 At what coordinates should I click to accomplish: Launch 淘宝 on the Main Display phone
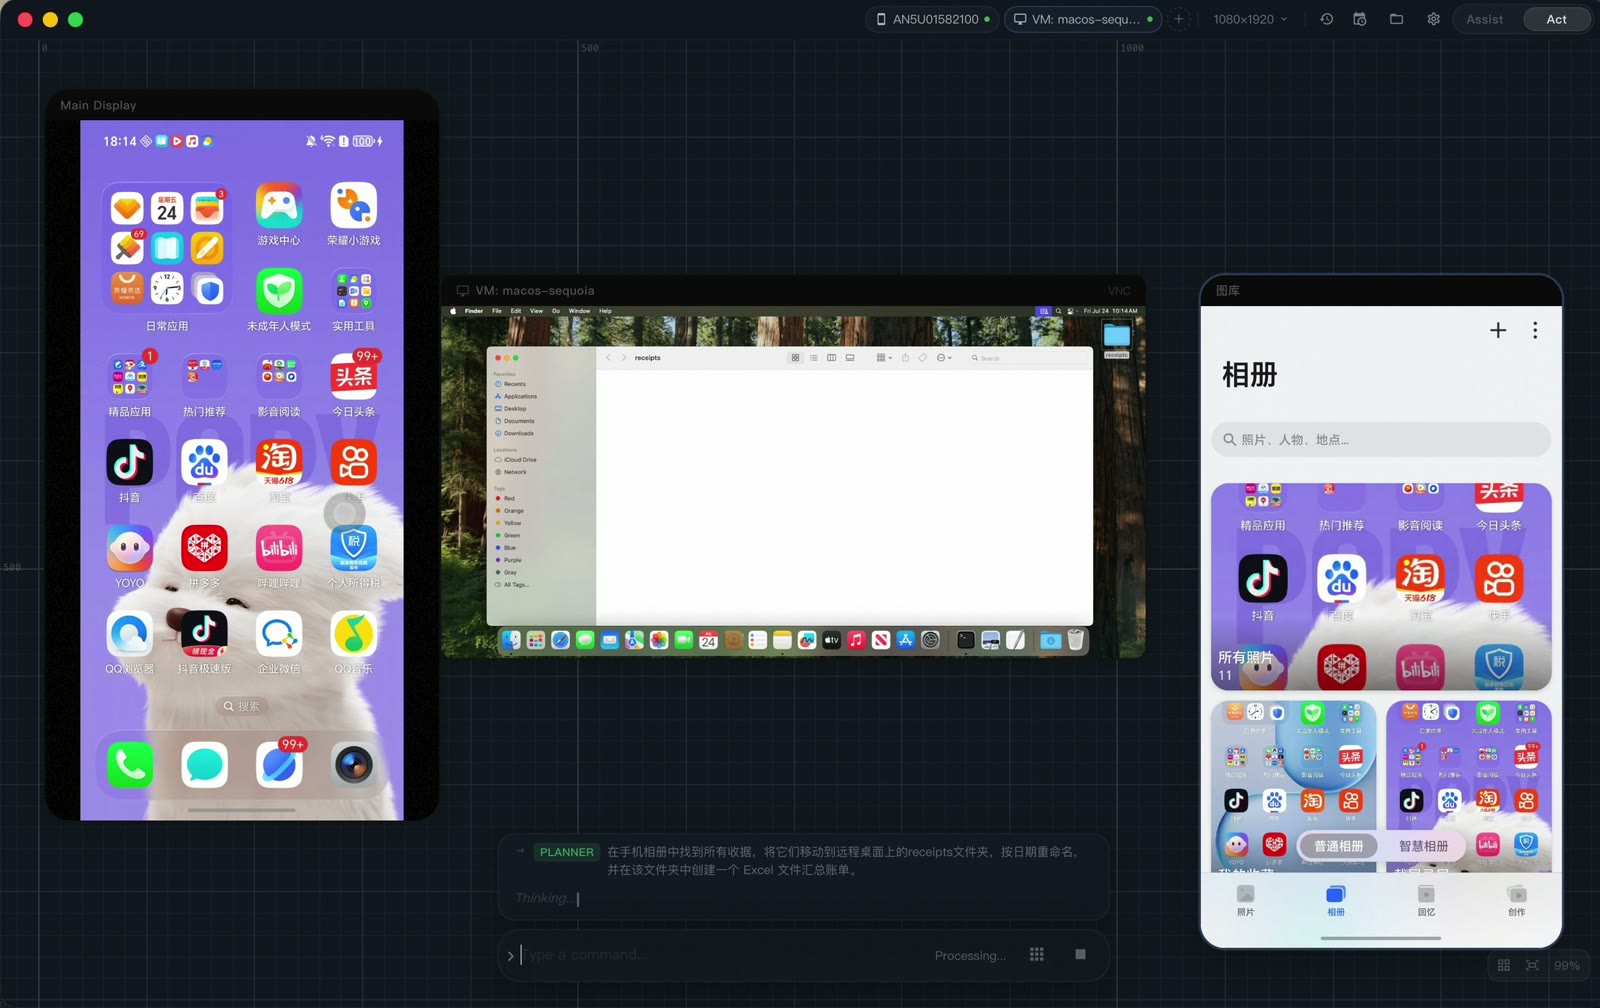click(x=279, y=463)
